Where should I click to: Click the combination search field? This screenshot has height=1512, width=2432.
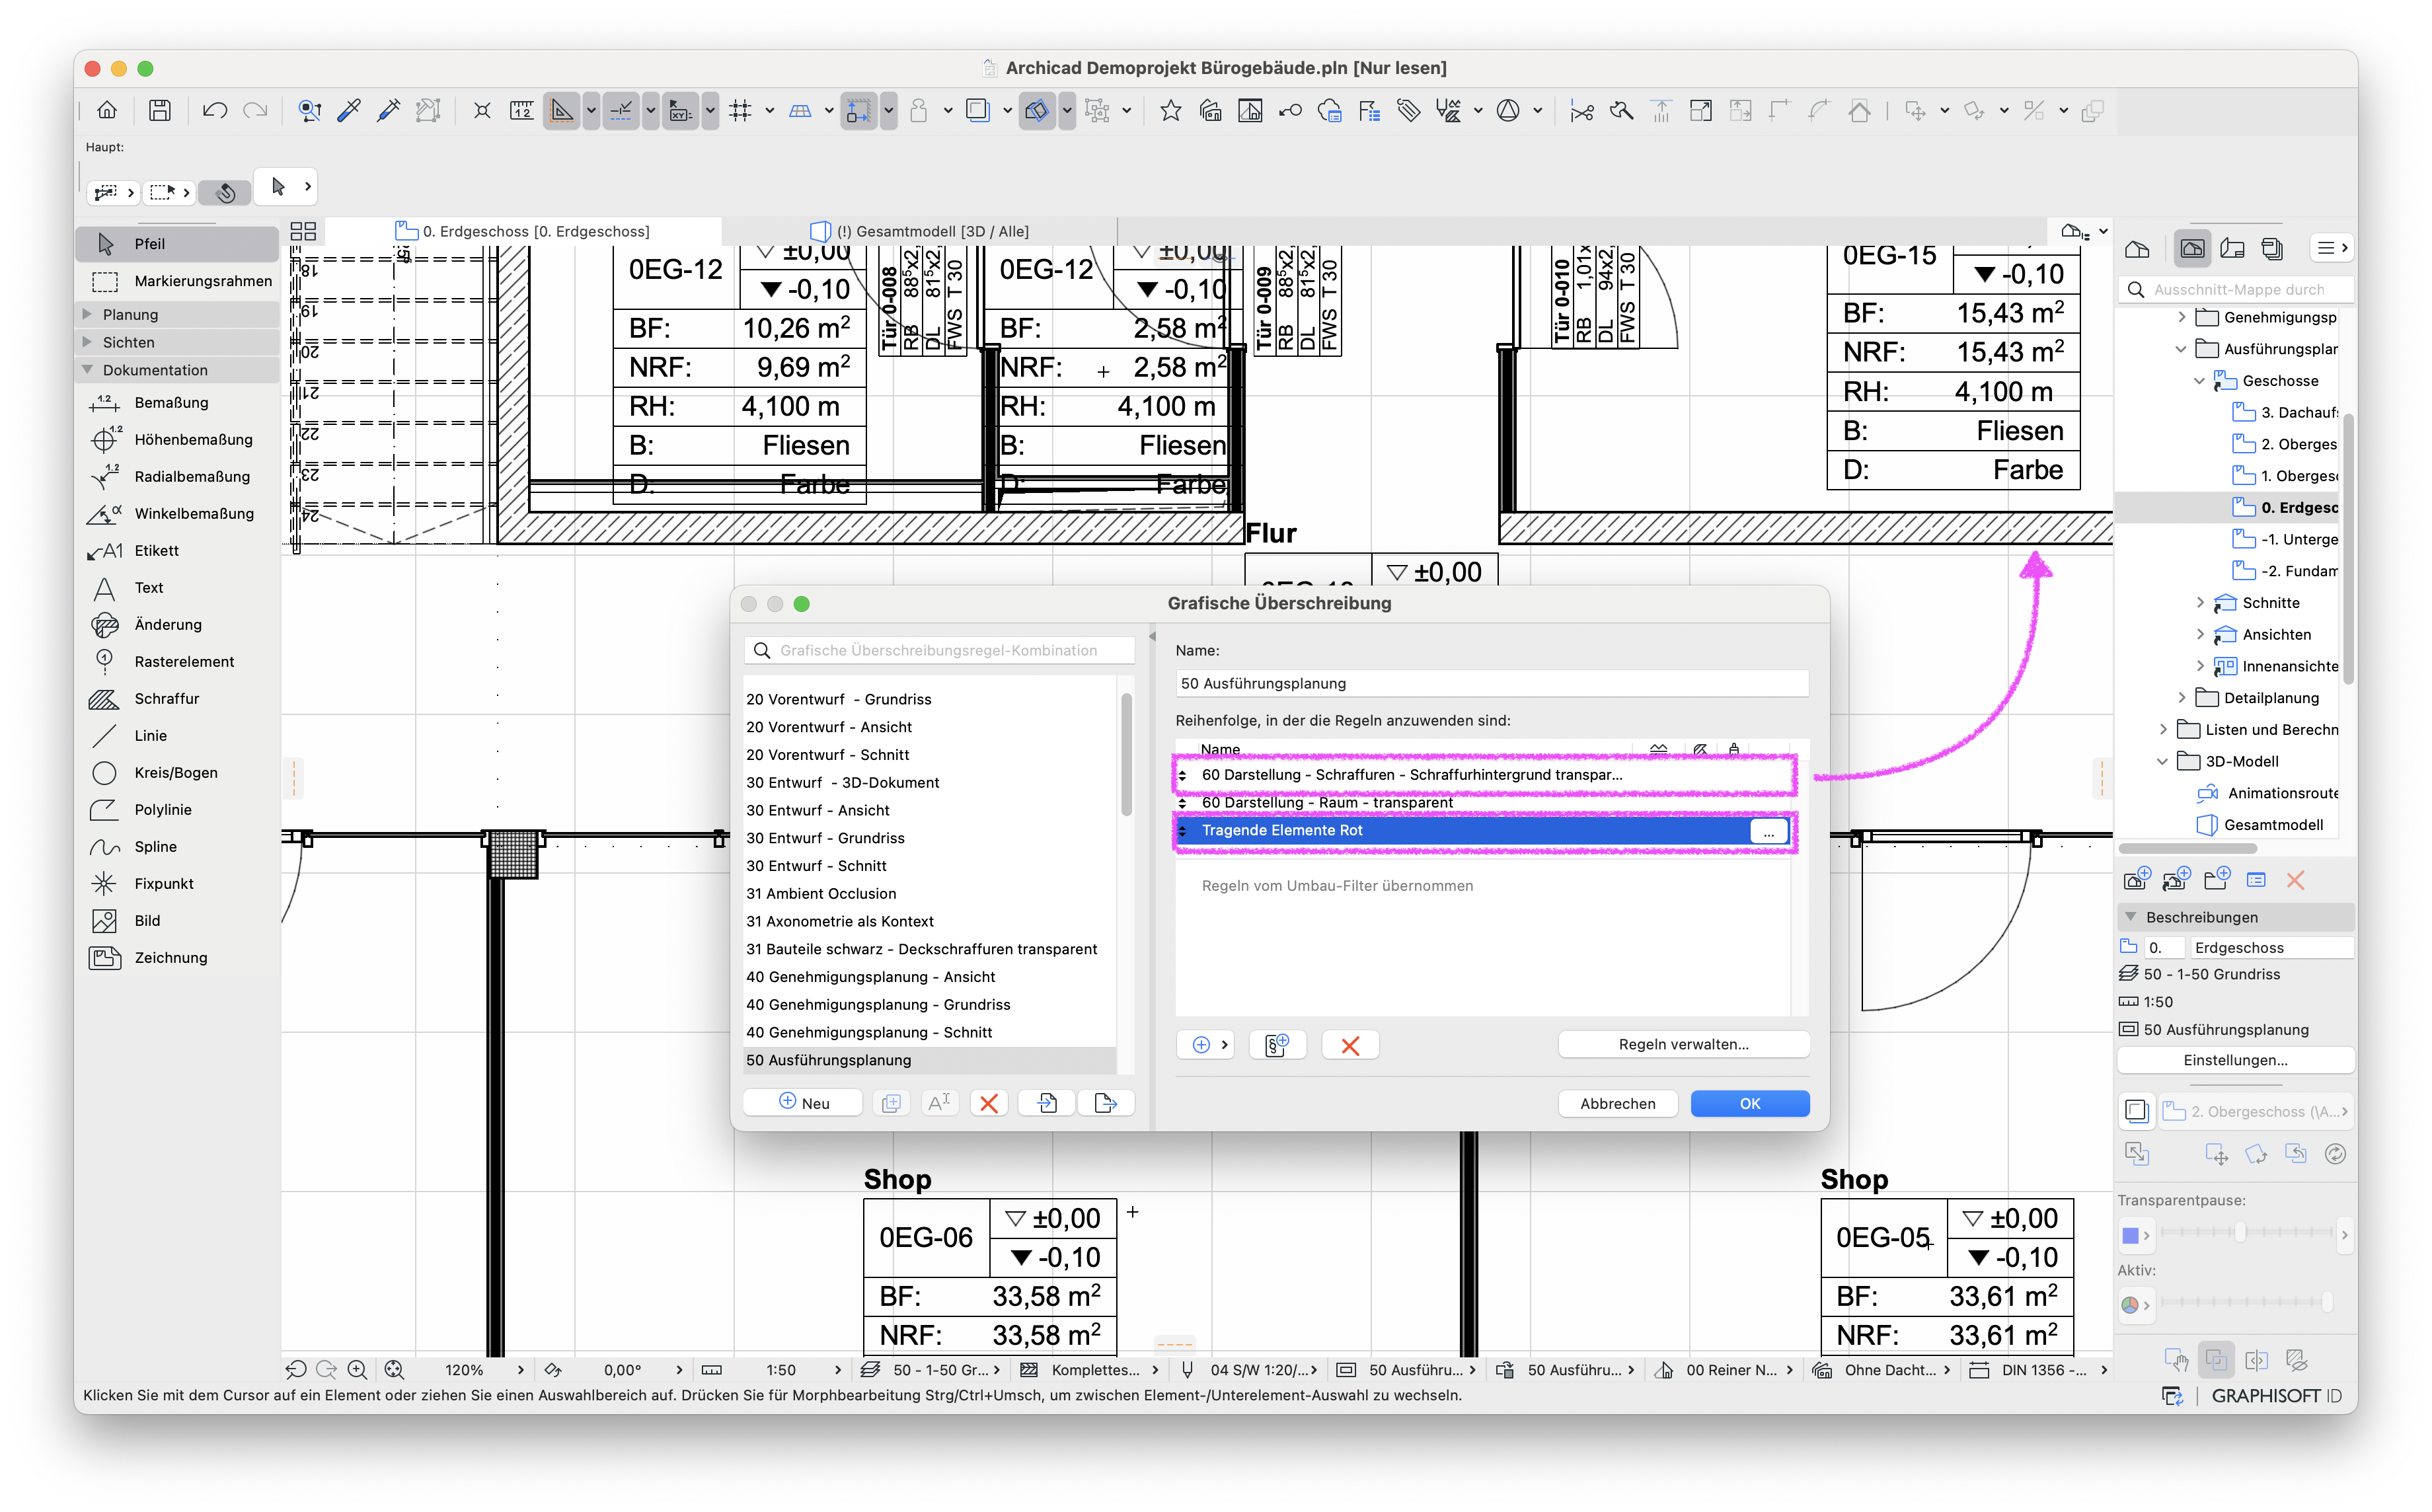(939, 651)
